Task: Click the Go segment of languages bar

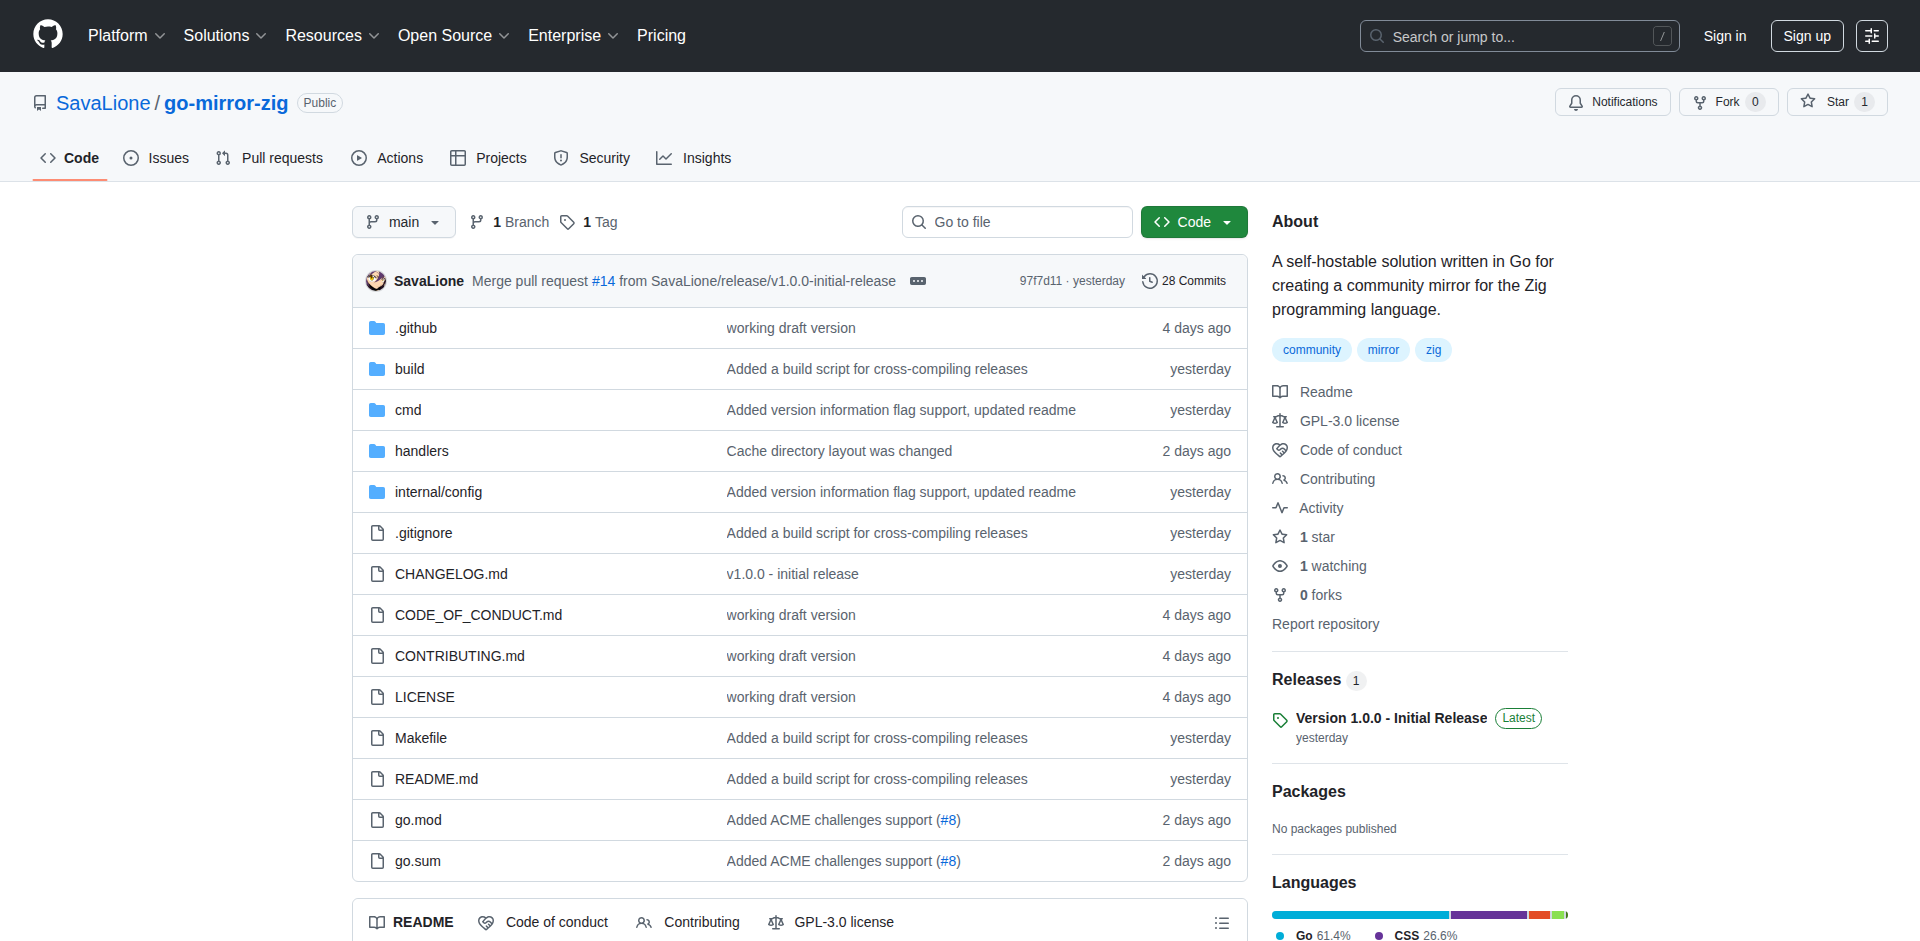Action: [1360, 915]
